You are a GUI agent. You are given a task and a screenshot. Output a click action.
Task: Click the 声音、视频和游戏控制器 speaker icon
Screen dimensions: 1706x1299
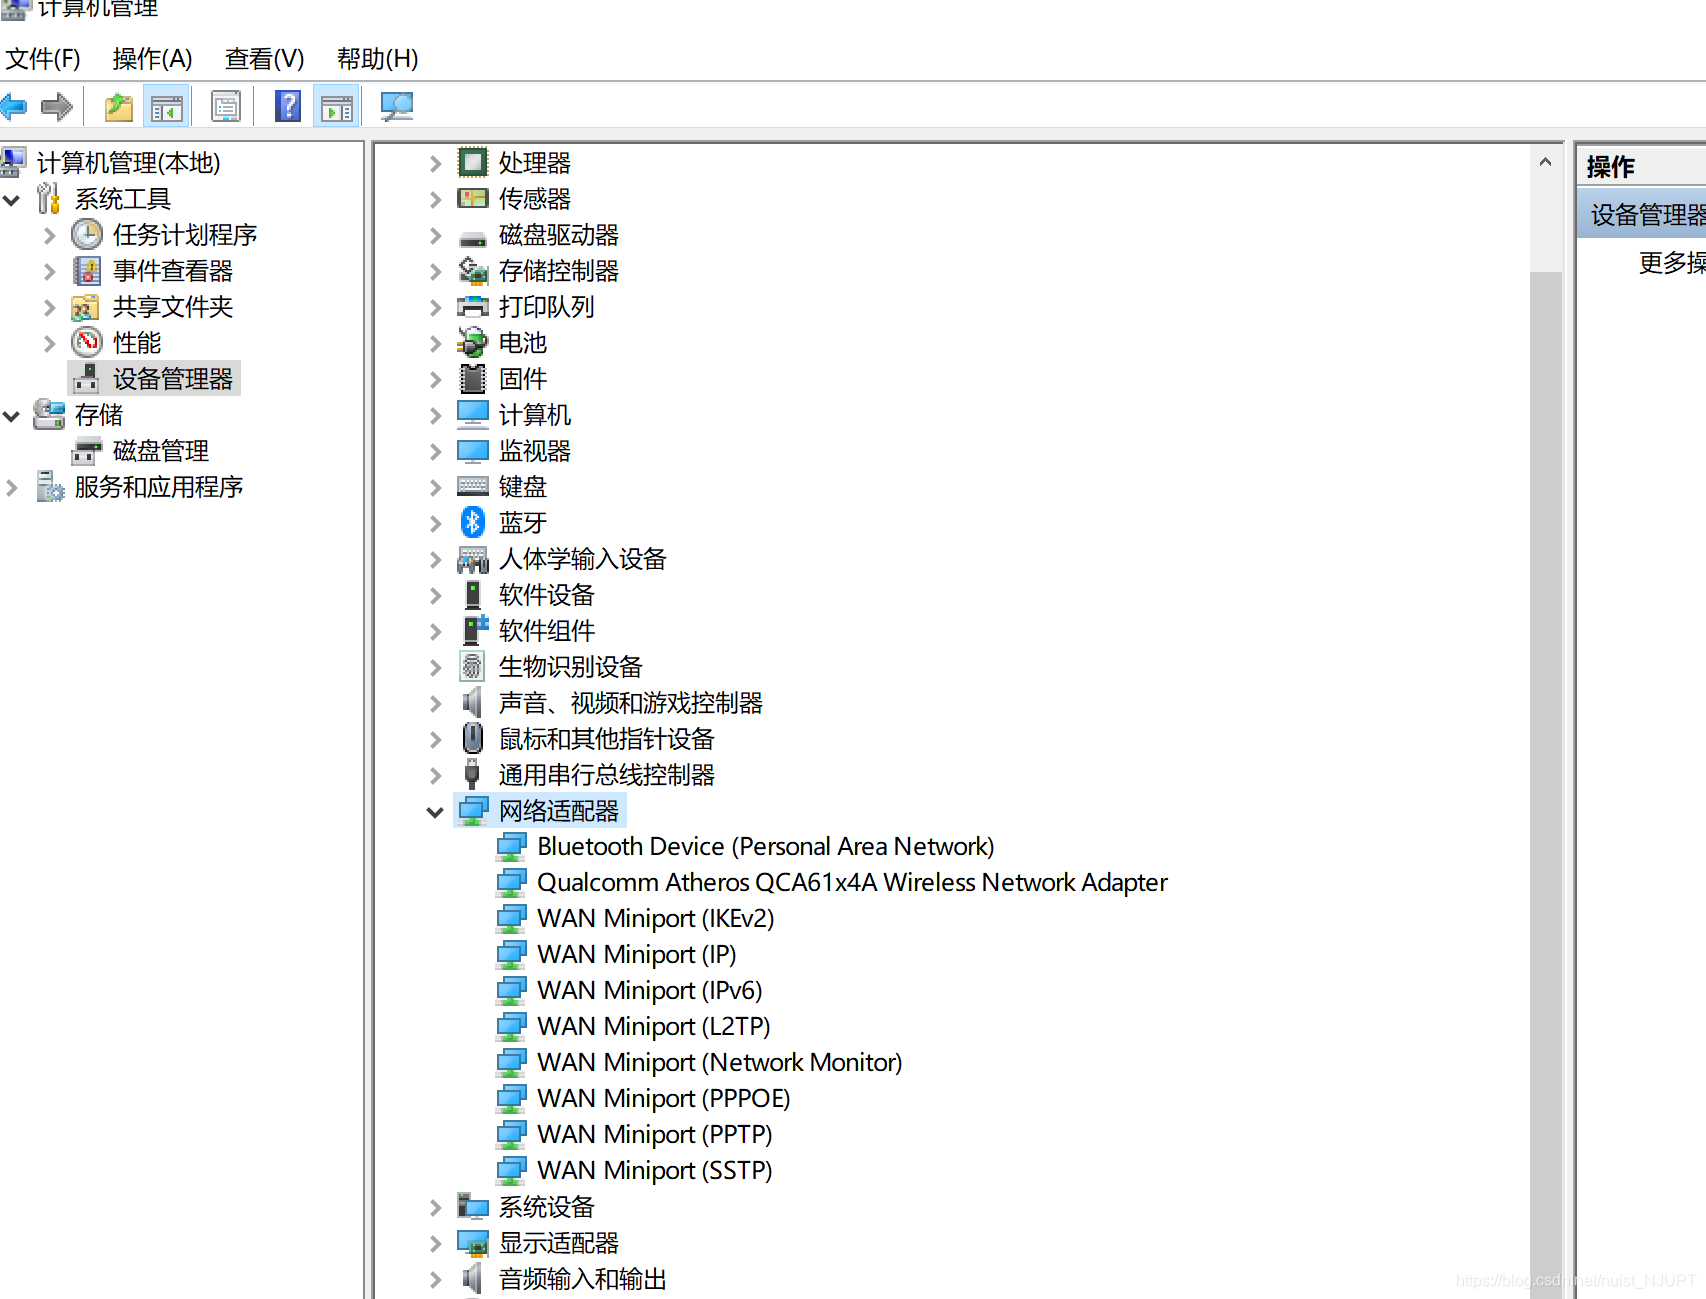[473, 702]
